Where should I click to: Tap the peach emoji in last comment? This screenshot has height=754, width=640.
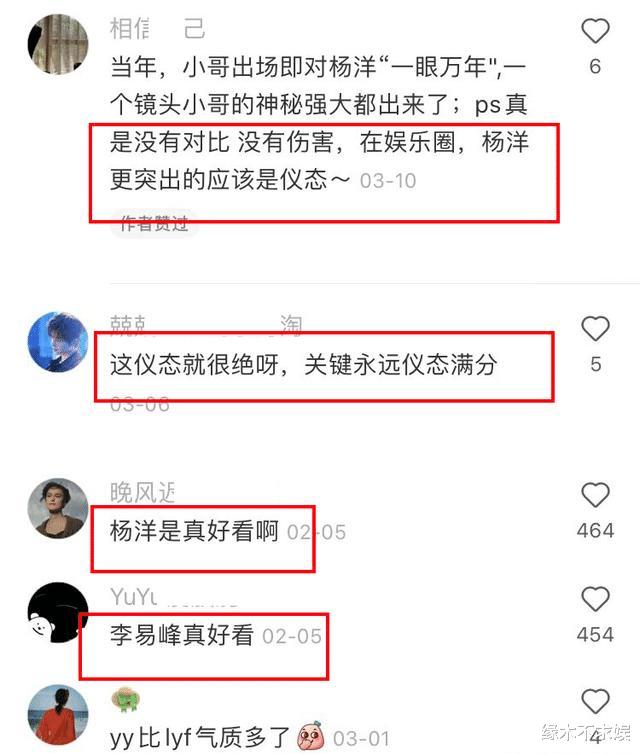(311, 736)
